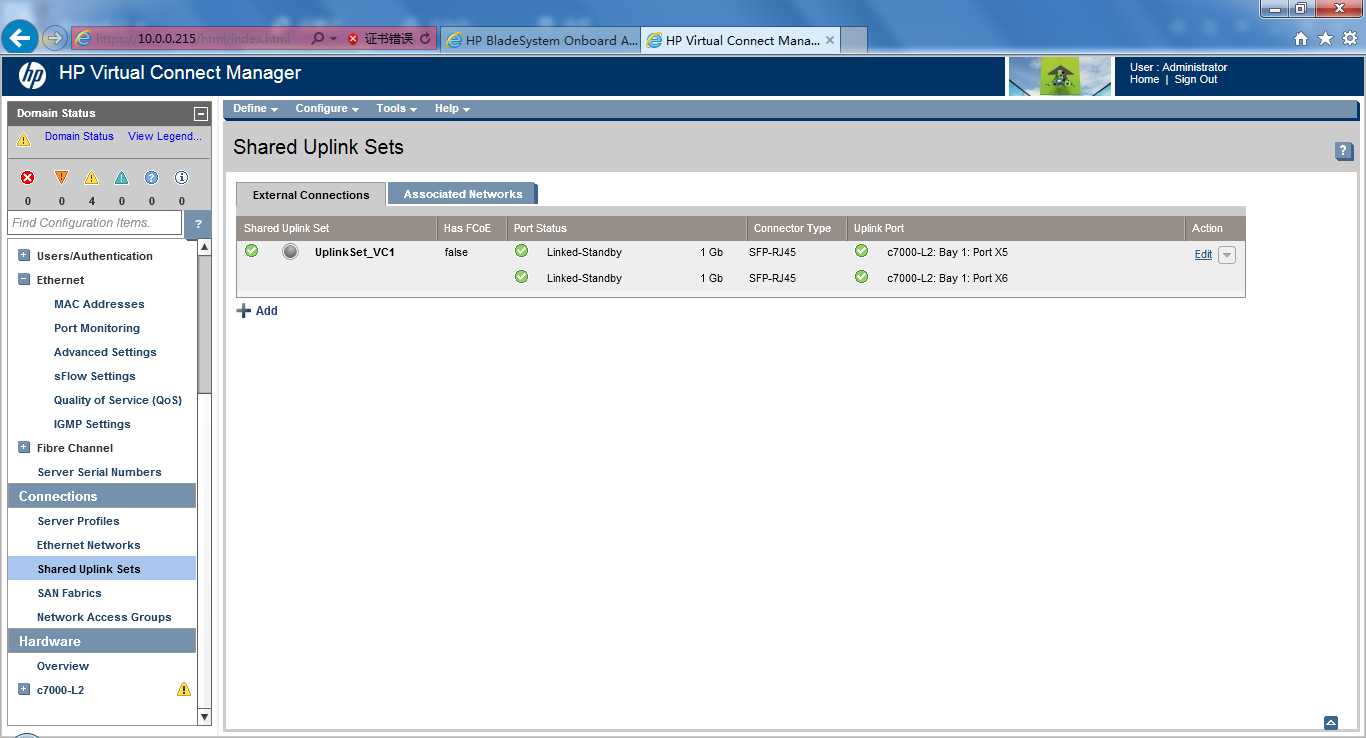Open MAC Addresses settings
The height and width of the screenshot is (738, 1366).
pyautogui.click(x=99, y=304)
